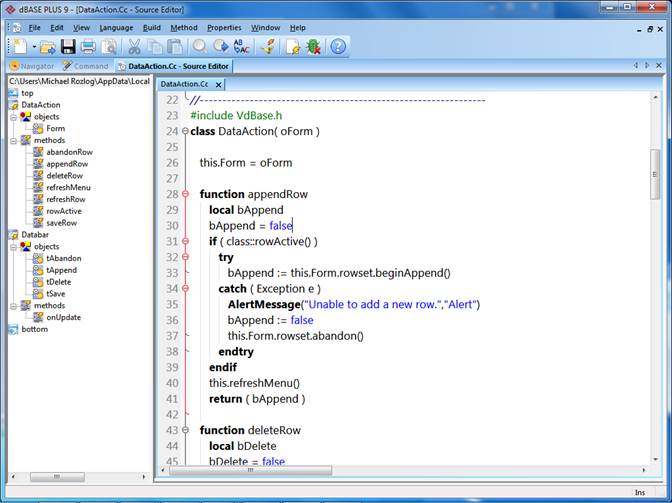Viewport: 672px width, 503px height.
Task: Click the Find magnifier icon
Action: 199,47
